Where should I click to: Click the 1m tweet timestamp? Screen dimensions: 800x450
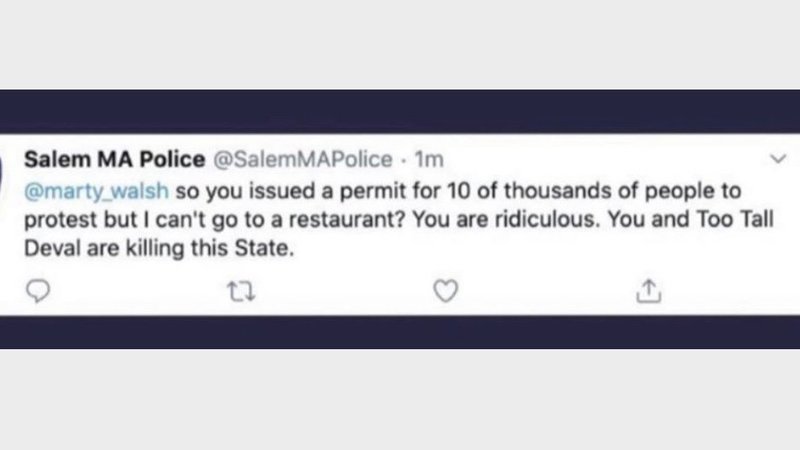click(x=429, y=160)
